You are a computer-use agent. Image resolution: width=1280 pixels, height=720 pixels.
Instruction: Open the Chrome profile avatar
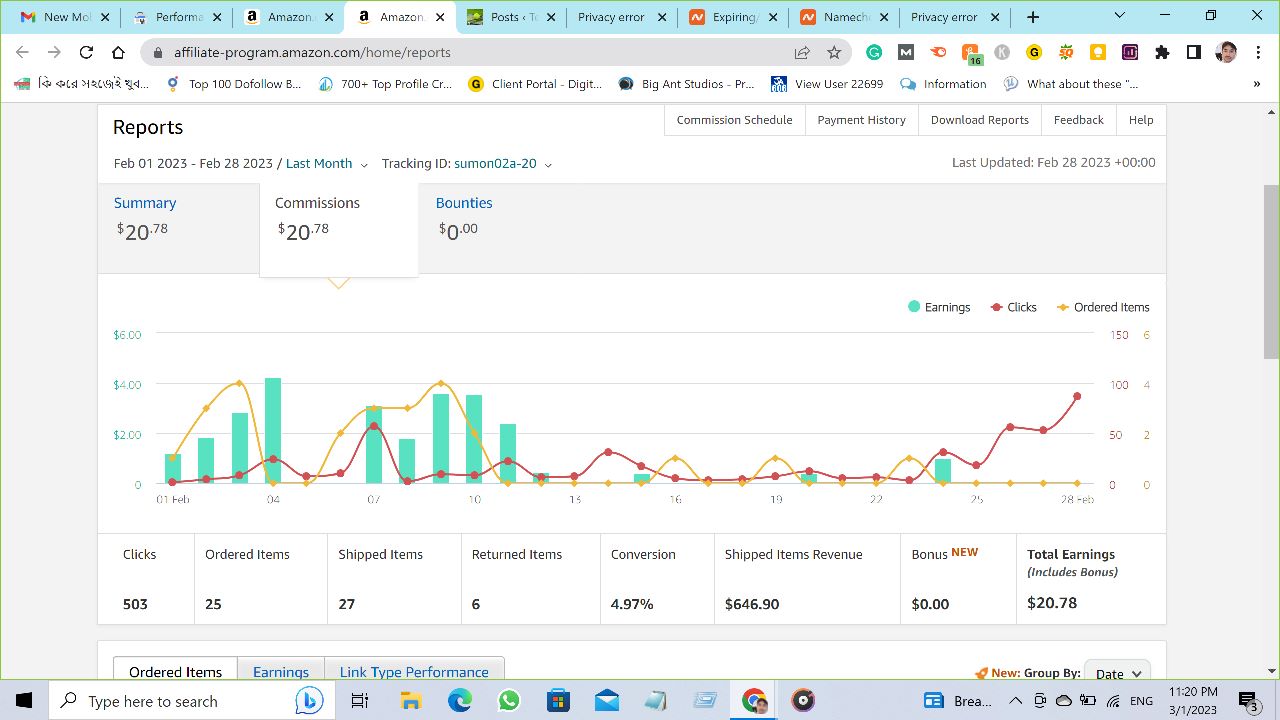[x=1227, y=53]
